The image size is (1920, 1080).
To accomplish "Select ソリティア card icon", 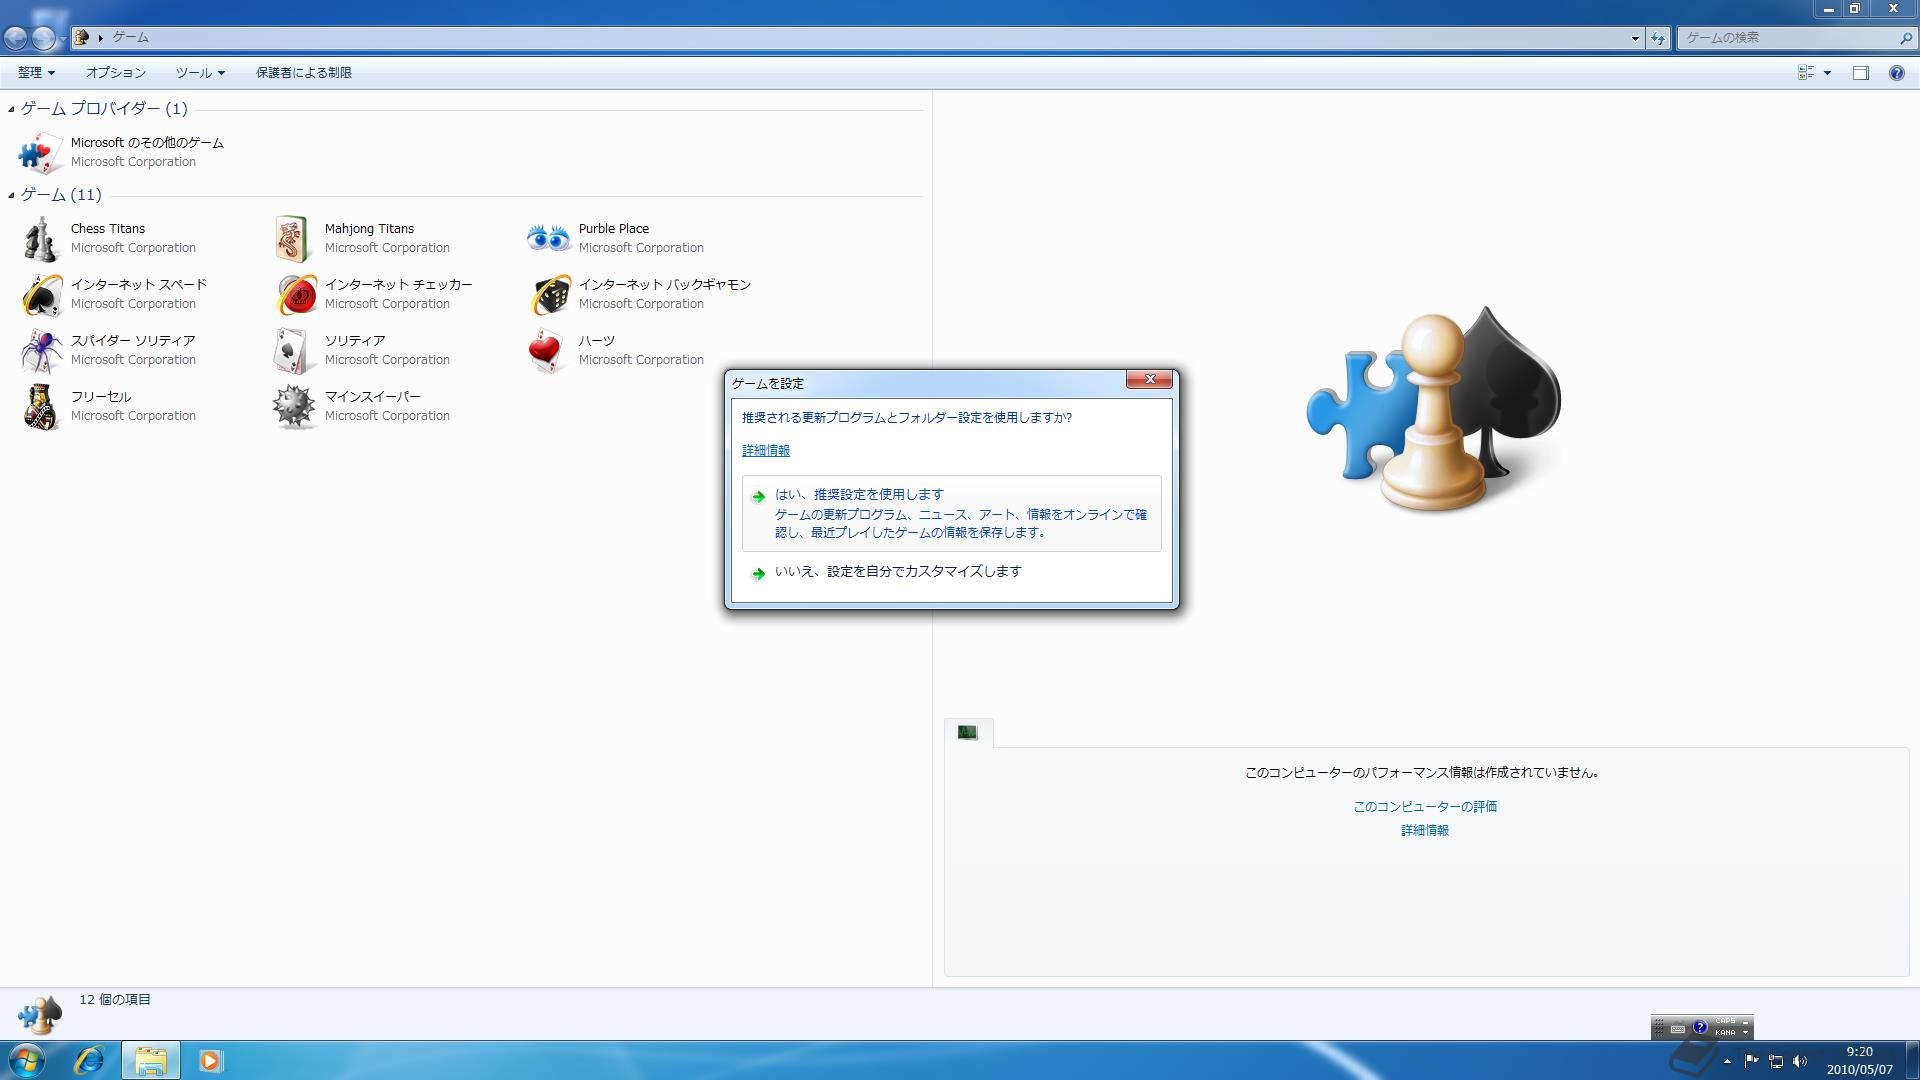I will [293, 351].
